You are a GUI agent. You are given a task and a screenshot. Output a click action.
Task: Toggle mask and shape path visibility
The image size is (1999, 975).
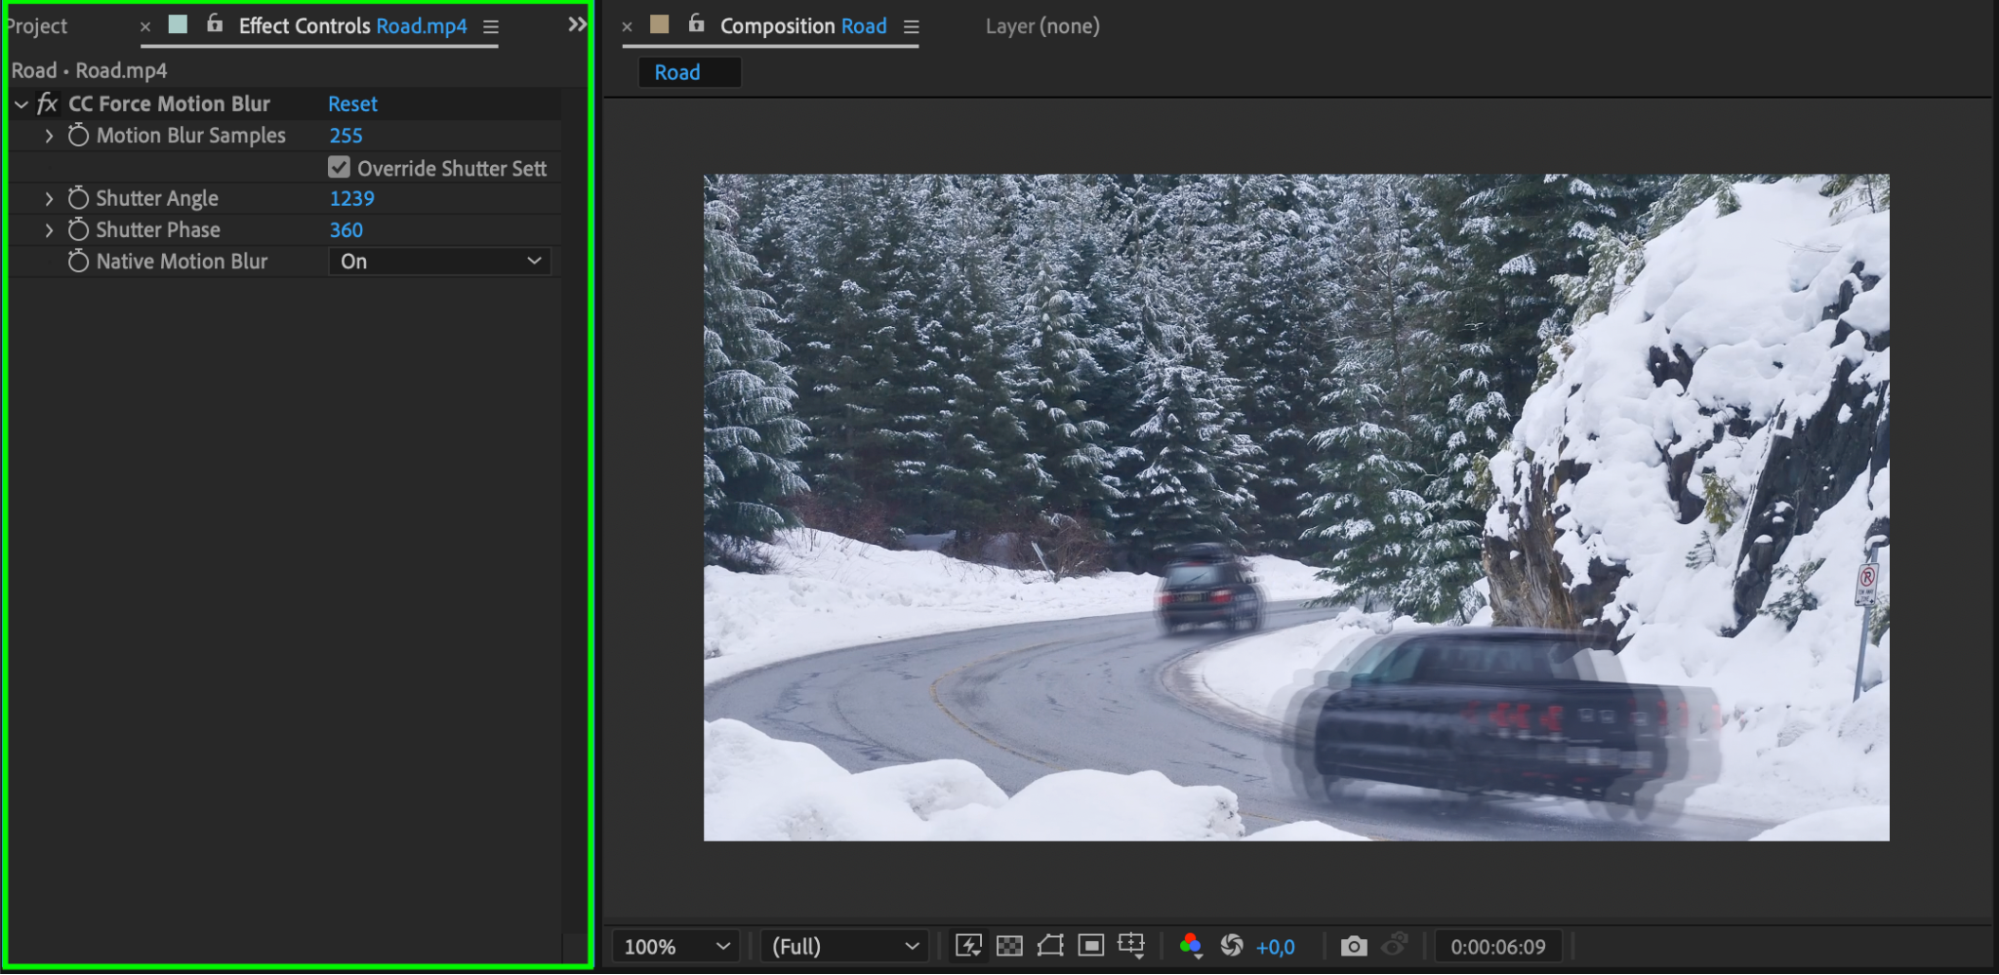click(1050, 946)
